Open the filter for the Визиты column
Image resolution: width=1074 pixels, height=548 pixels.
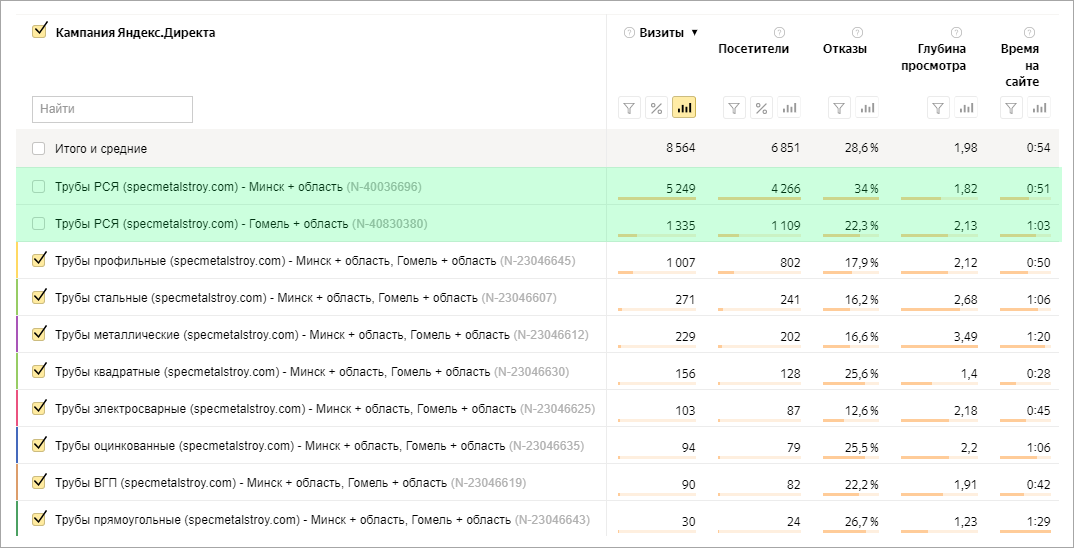629,108
